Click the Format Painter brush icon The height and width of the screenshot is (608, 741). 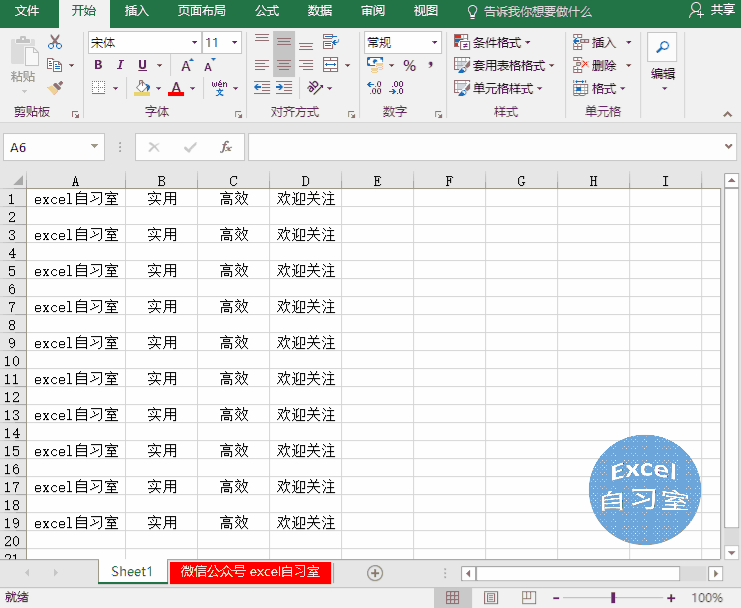click(x=55, y=88)
